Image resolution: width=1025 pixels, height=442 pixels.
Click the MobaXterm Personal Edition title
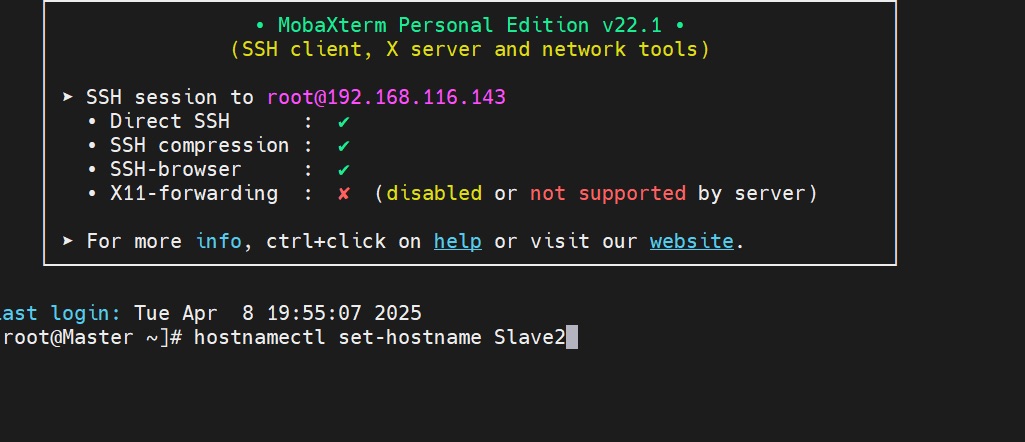469,24
